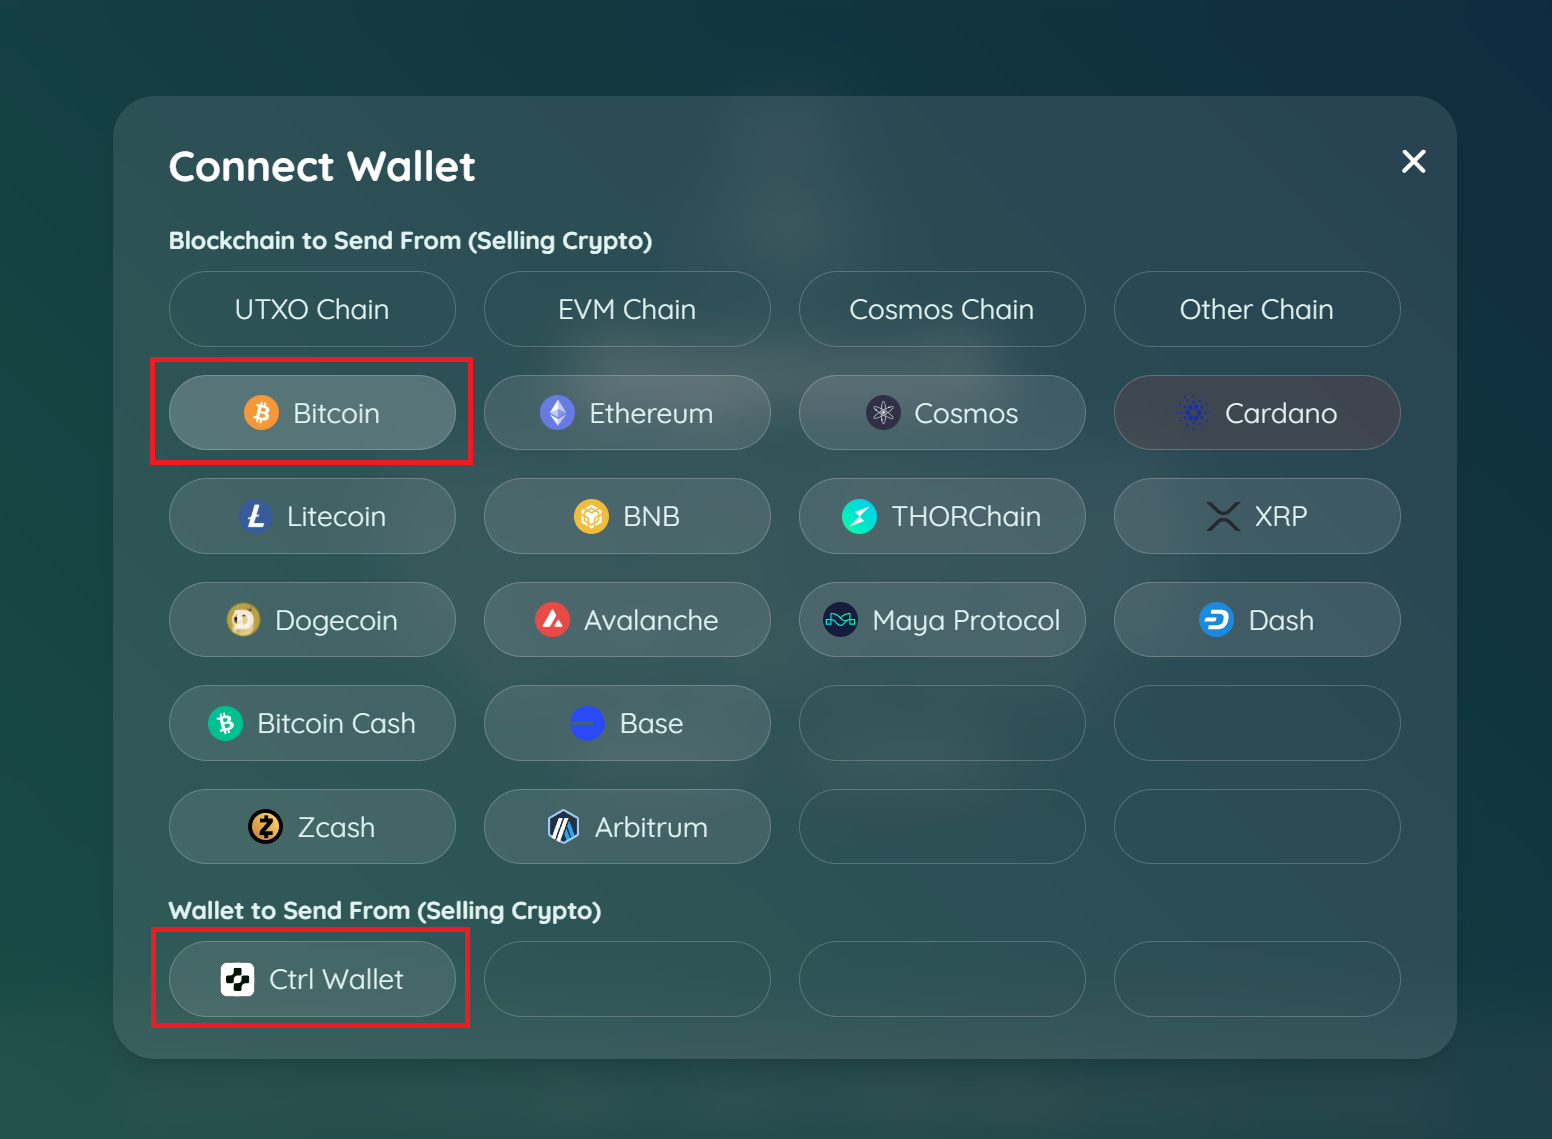Pick Maya Protocol blockchain
Screen dimensions: 1552x1139
942,620
